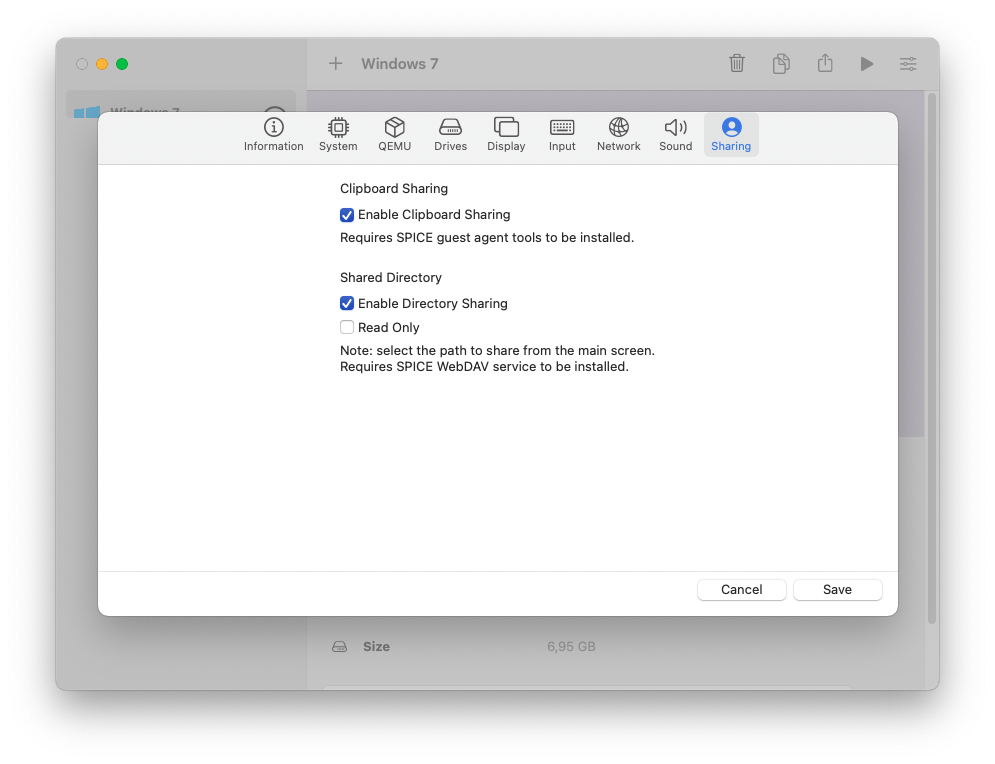Click the sliders settings icon in toolbar
995x764 pixels.
[908, 63]
